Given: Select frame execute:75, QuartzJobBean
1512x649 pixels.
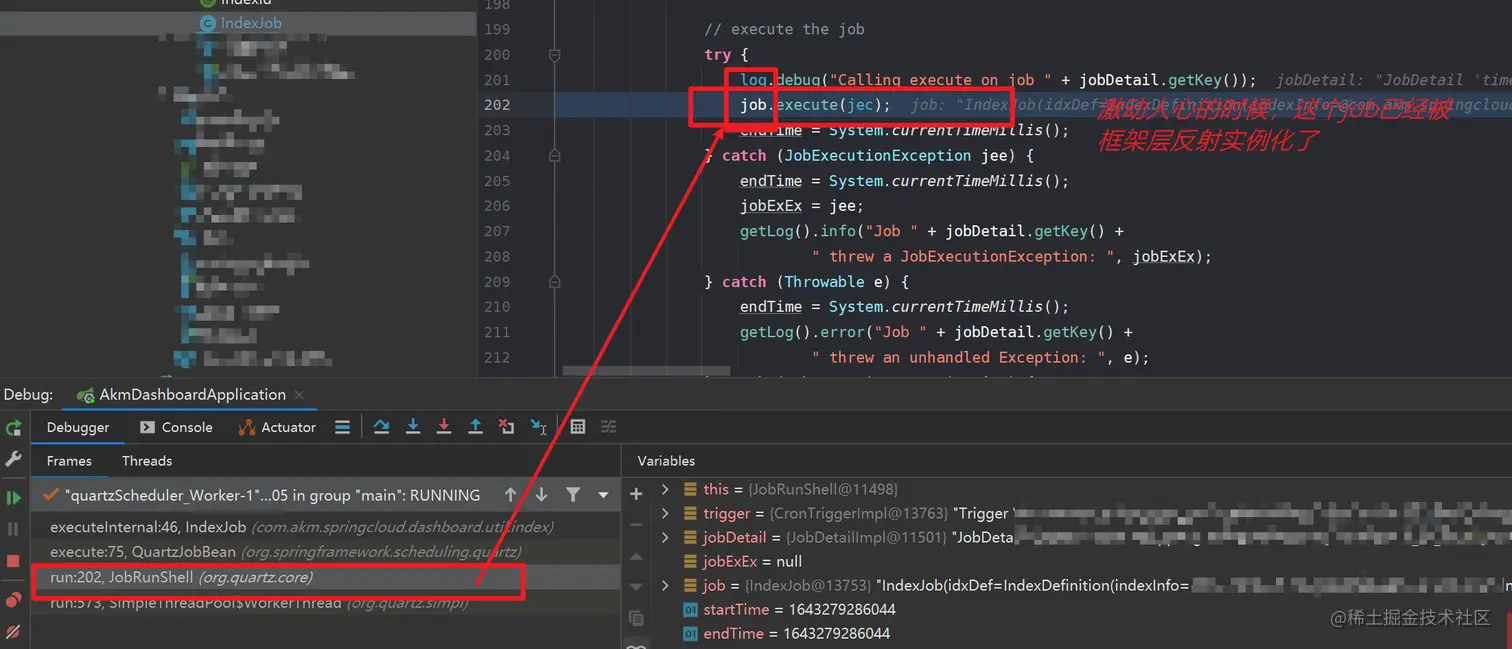Looking at the screenshot, I should click(325, 552).
